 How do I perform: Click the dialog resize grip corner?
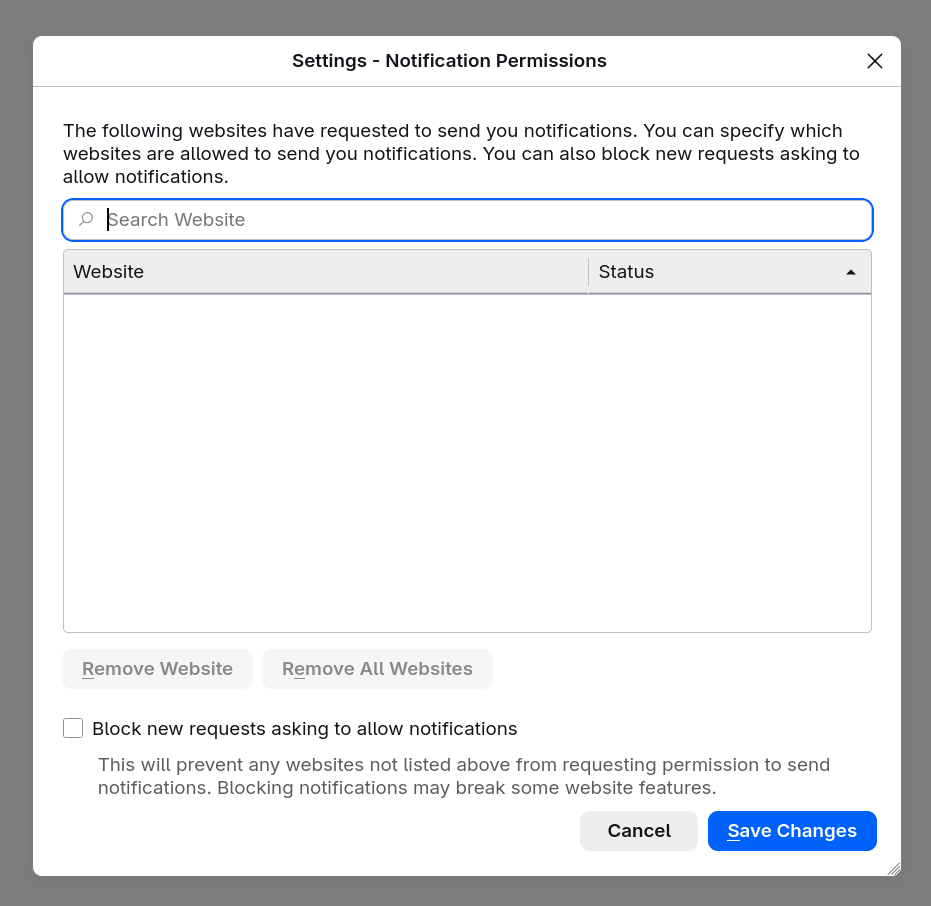coord(894,869)
